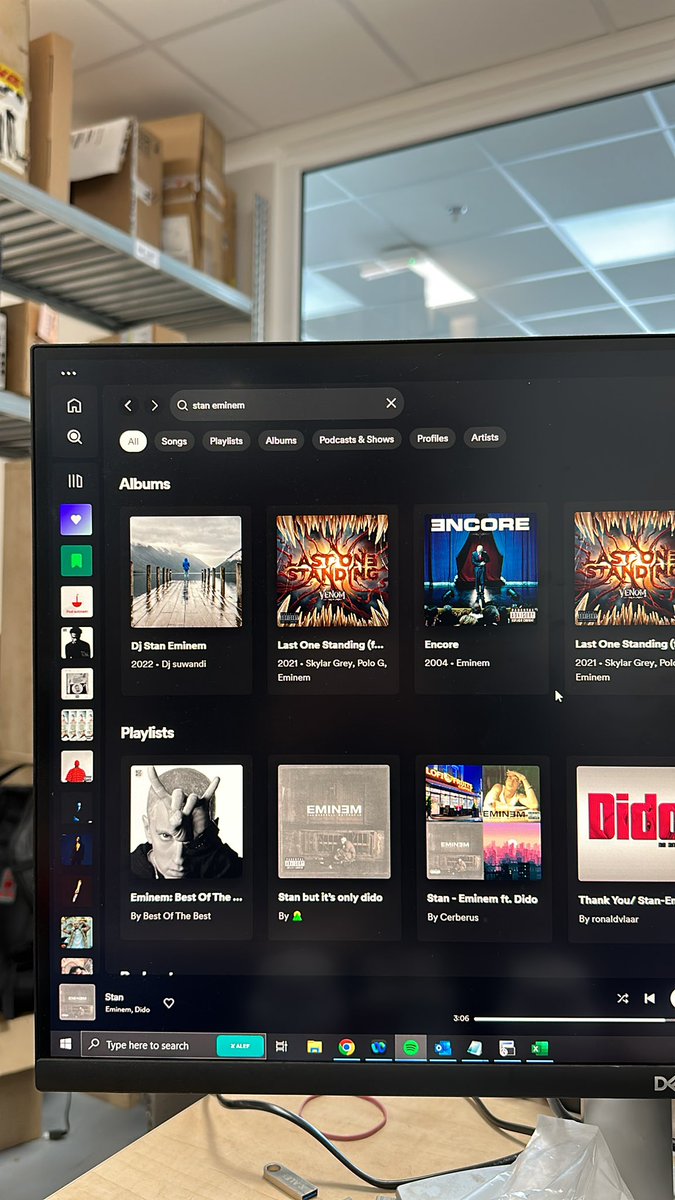
Task: Click 'Stan but it's only dido' title
Action: [x=330, y=898]
